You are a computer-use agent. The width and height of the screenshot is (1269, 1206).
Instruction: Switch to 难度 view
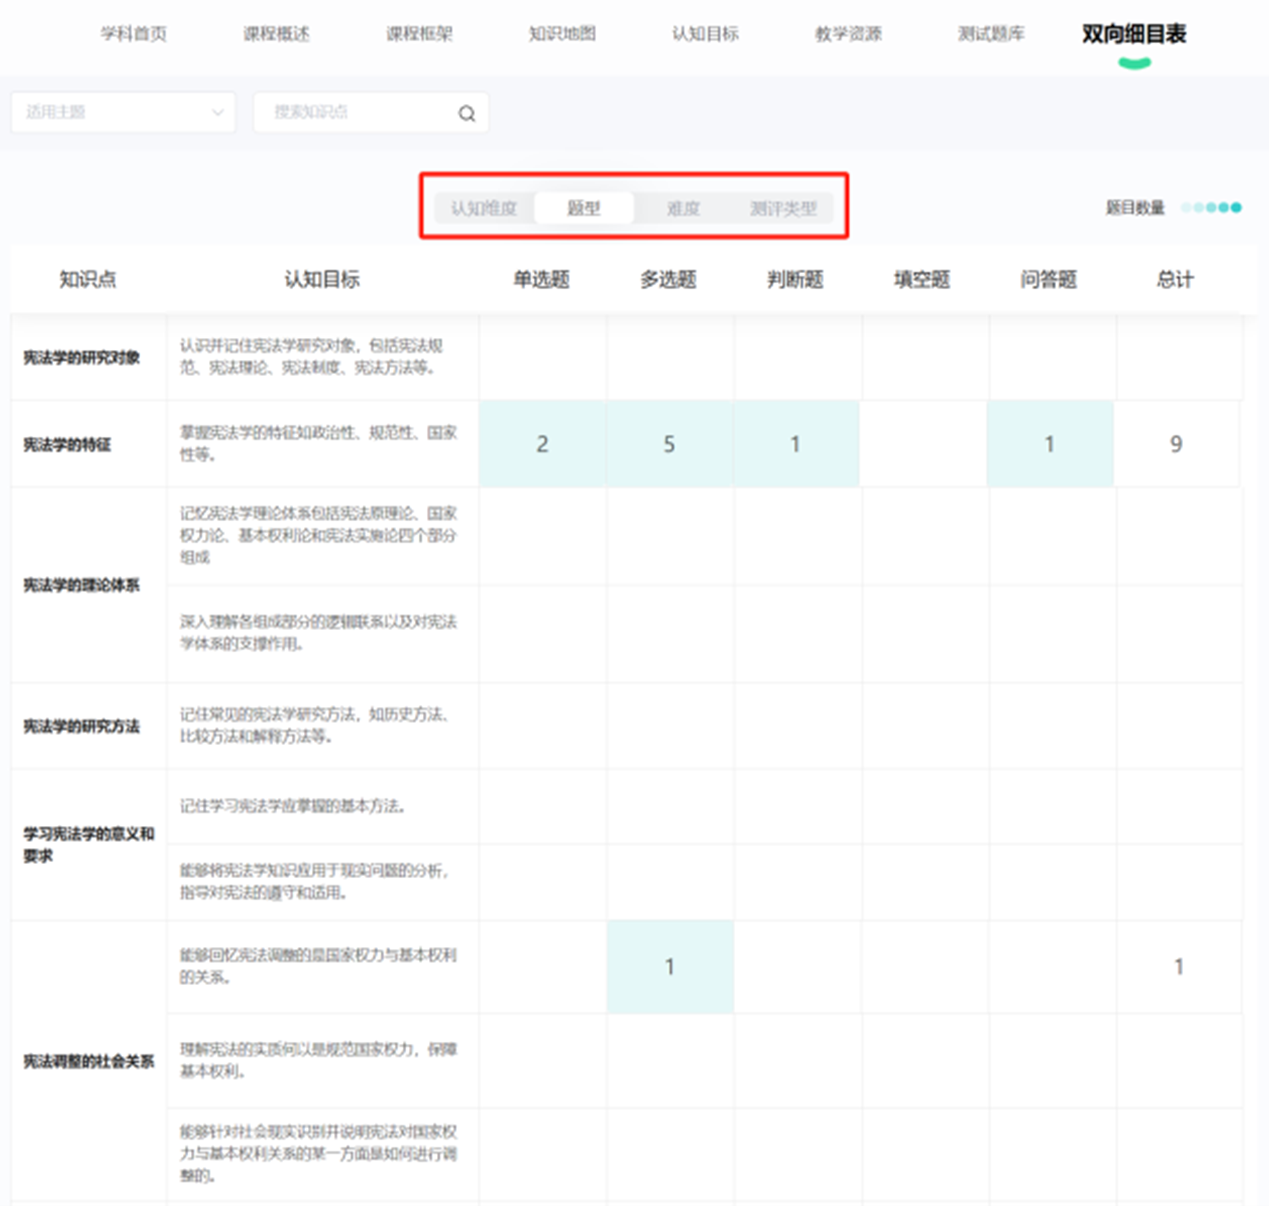[683, 208]
